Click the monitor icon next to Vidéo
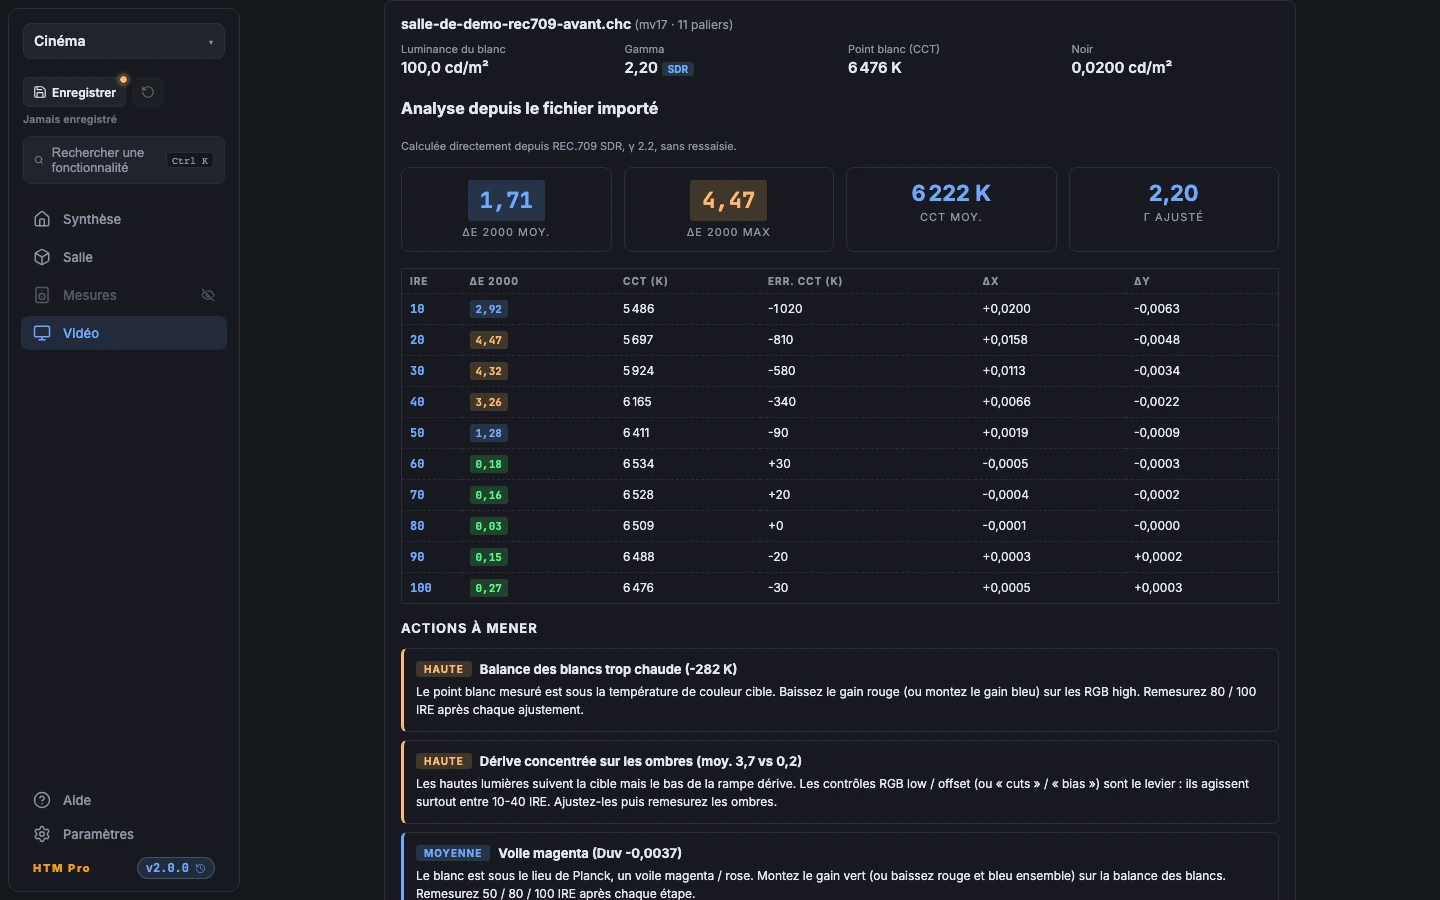This screenshot has height=900, width=1440. (x=42, y=333)
